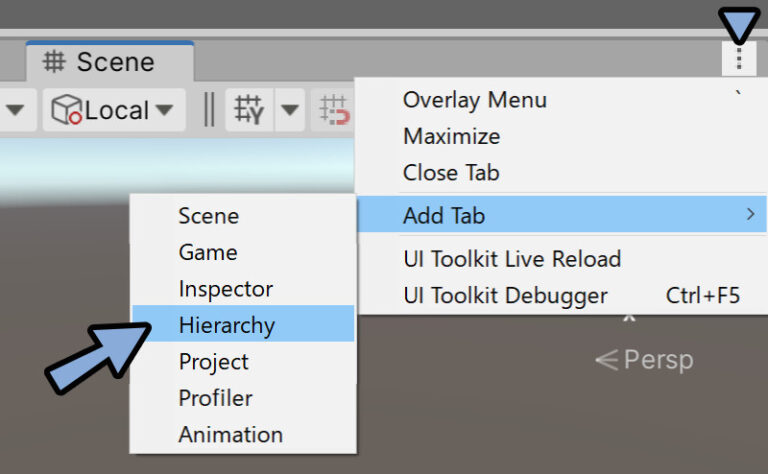
Task: Select Hierarchy from the Add Tab submenu
Action: click(226, 325)
